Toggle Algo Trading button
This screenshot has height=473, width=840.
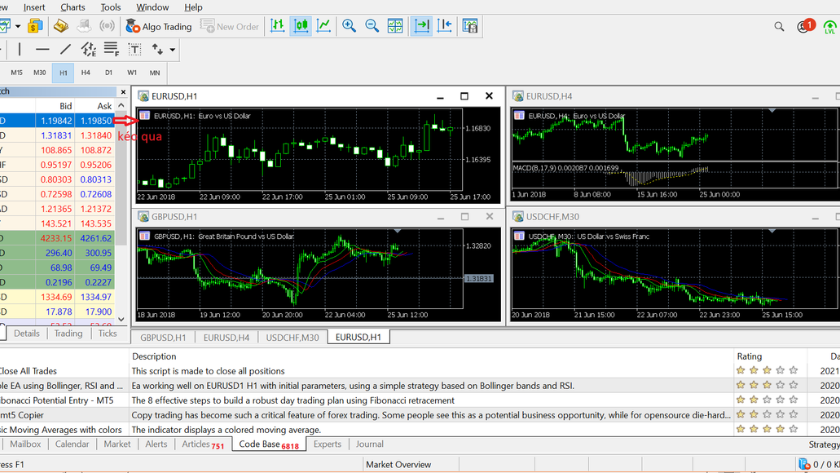click(x=159, y=26)
